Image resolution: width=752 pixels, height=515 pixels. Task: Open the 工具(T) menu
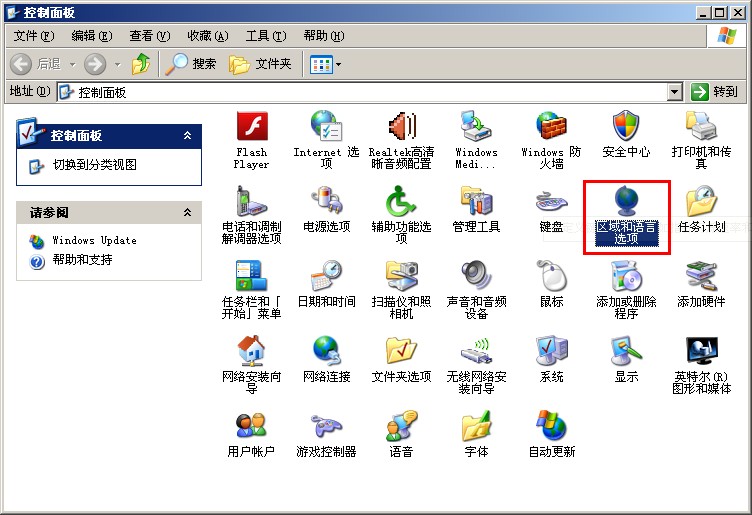[x=264, y=36]
